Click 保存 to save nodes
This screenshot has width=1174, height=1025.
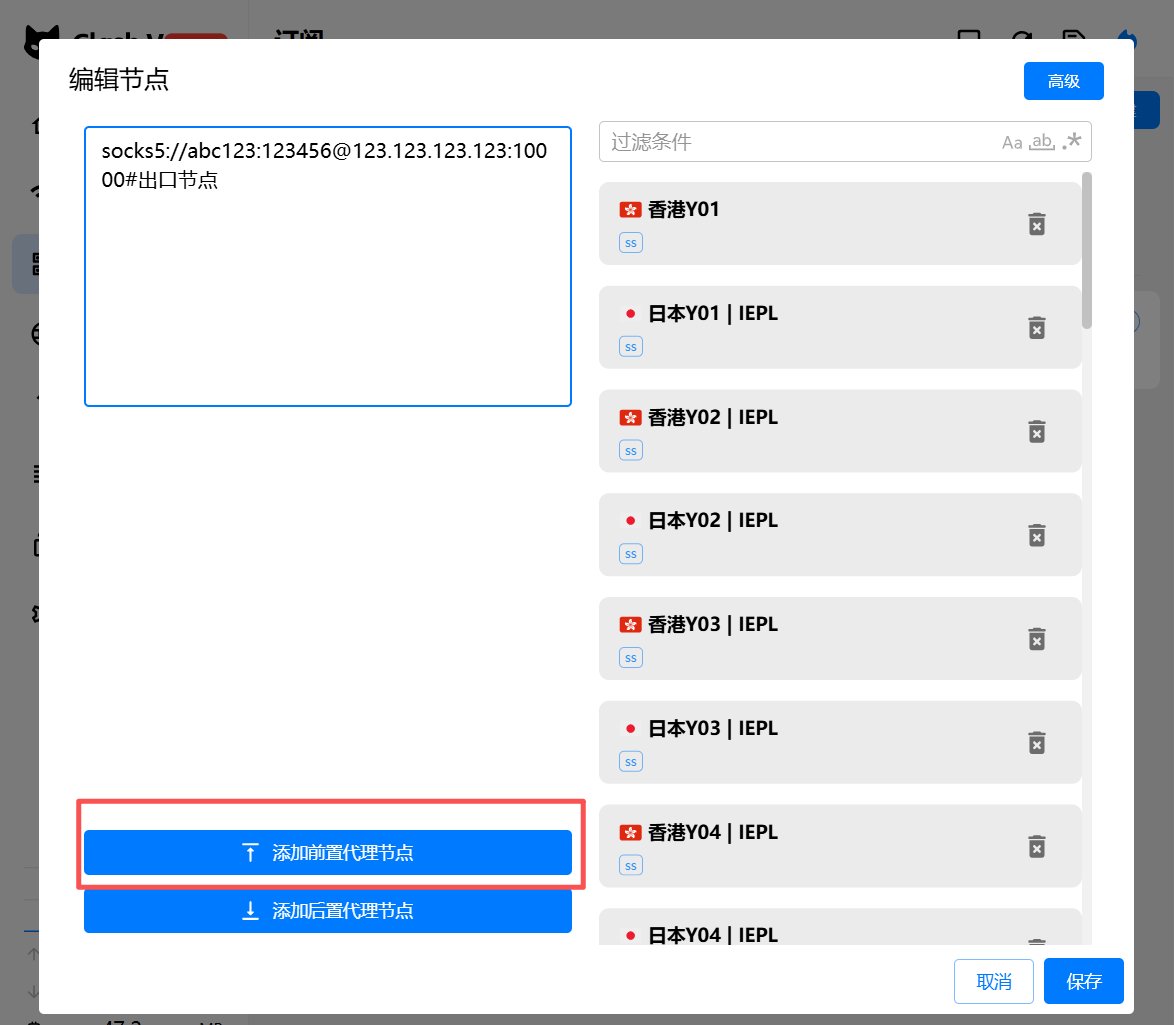[1083, 981]
